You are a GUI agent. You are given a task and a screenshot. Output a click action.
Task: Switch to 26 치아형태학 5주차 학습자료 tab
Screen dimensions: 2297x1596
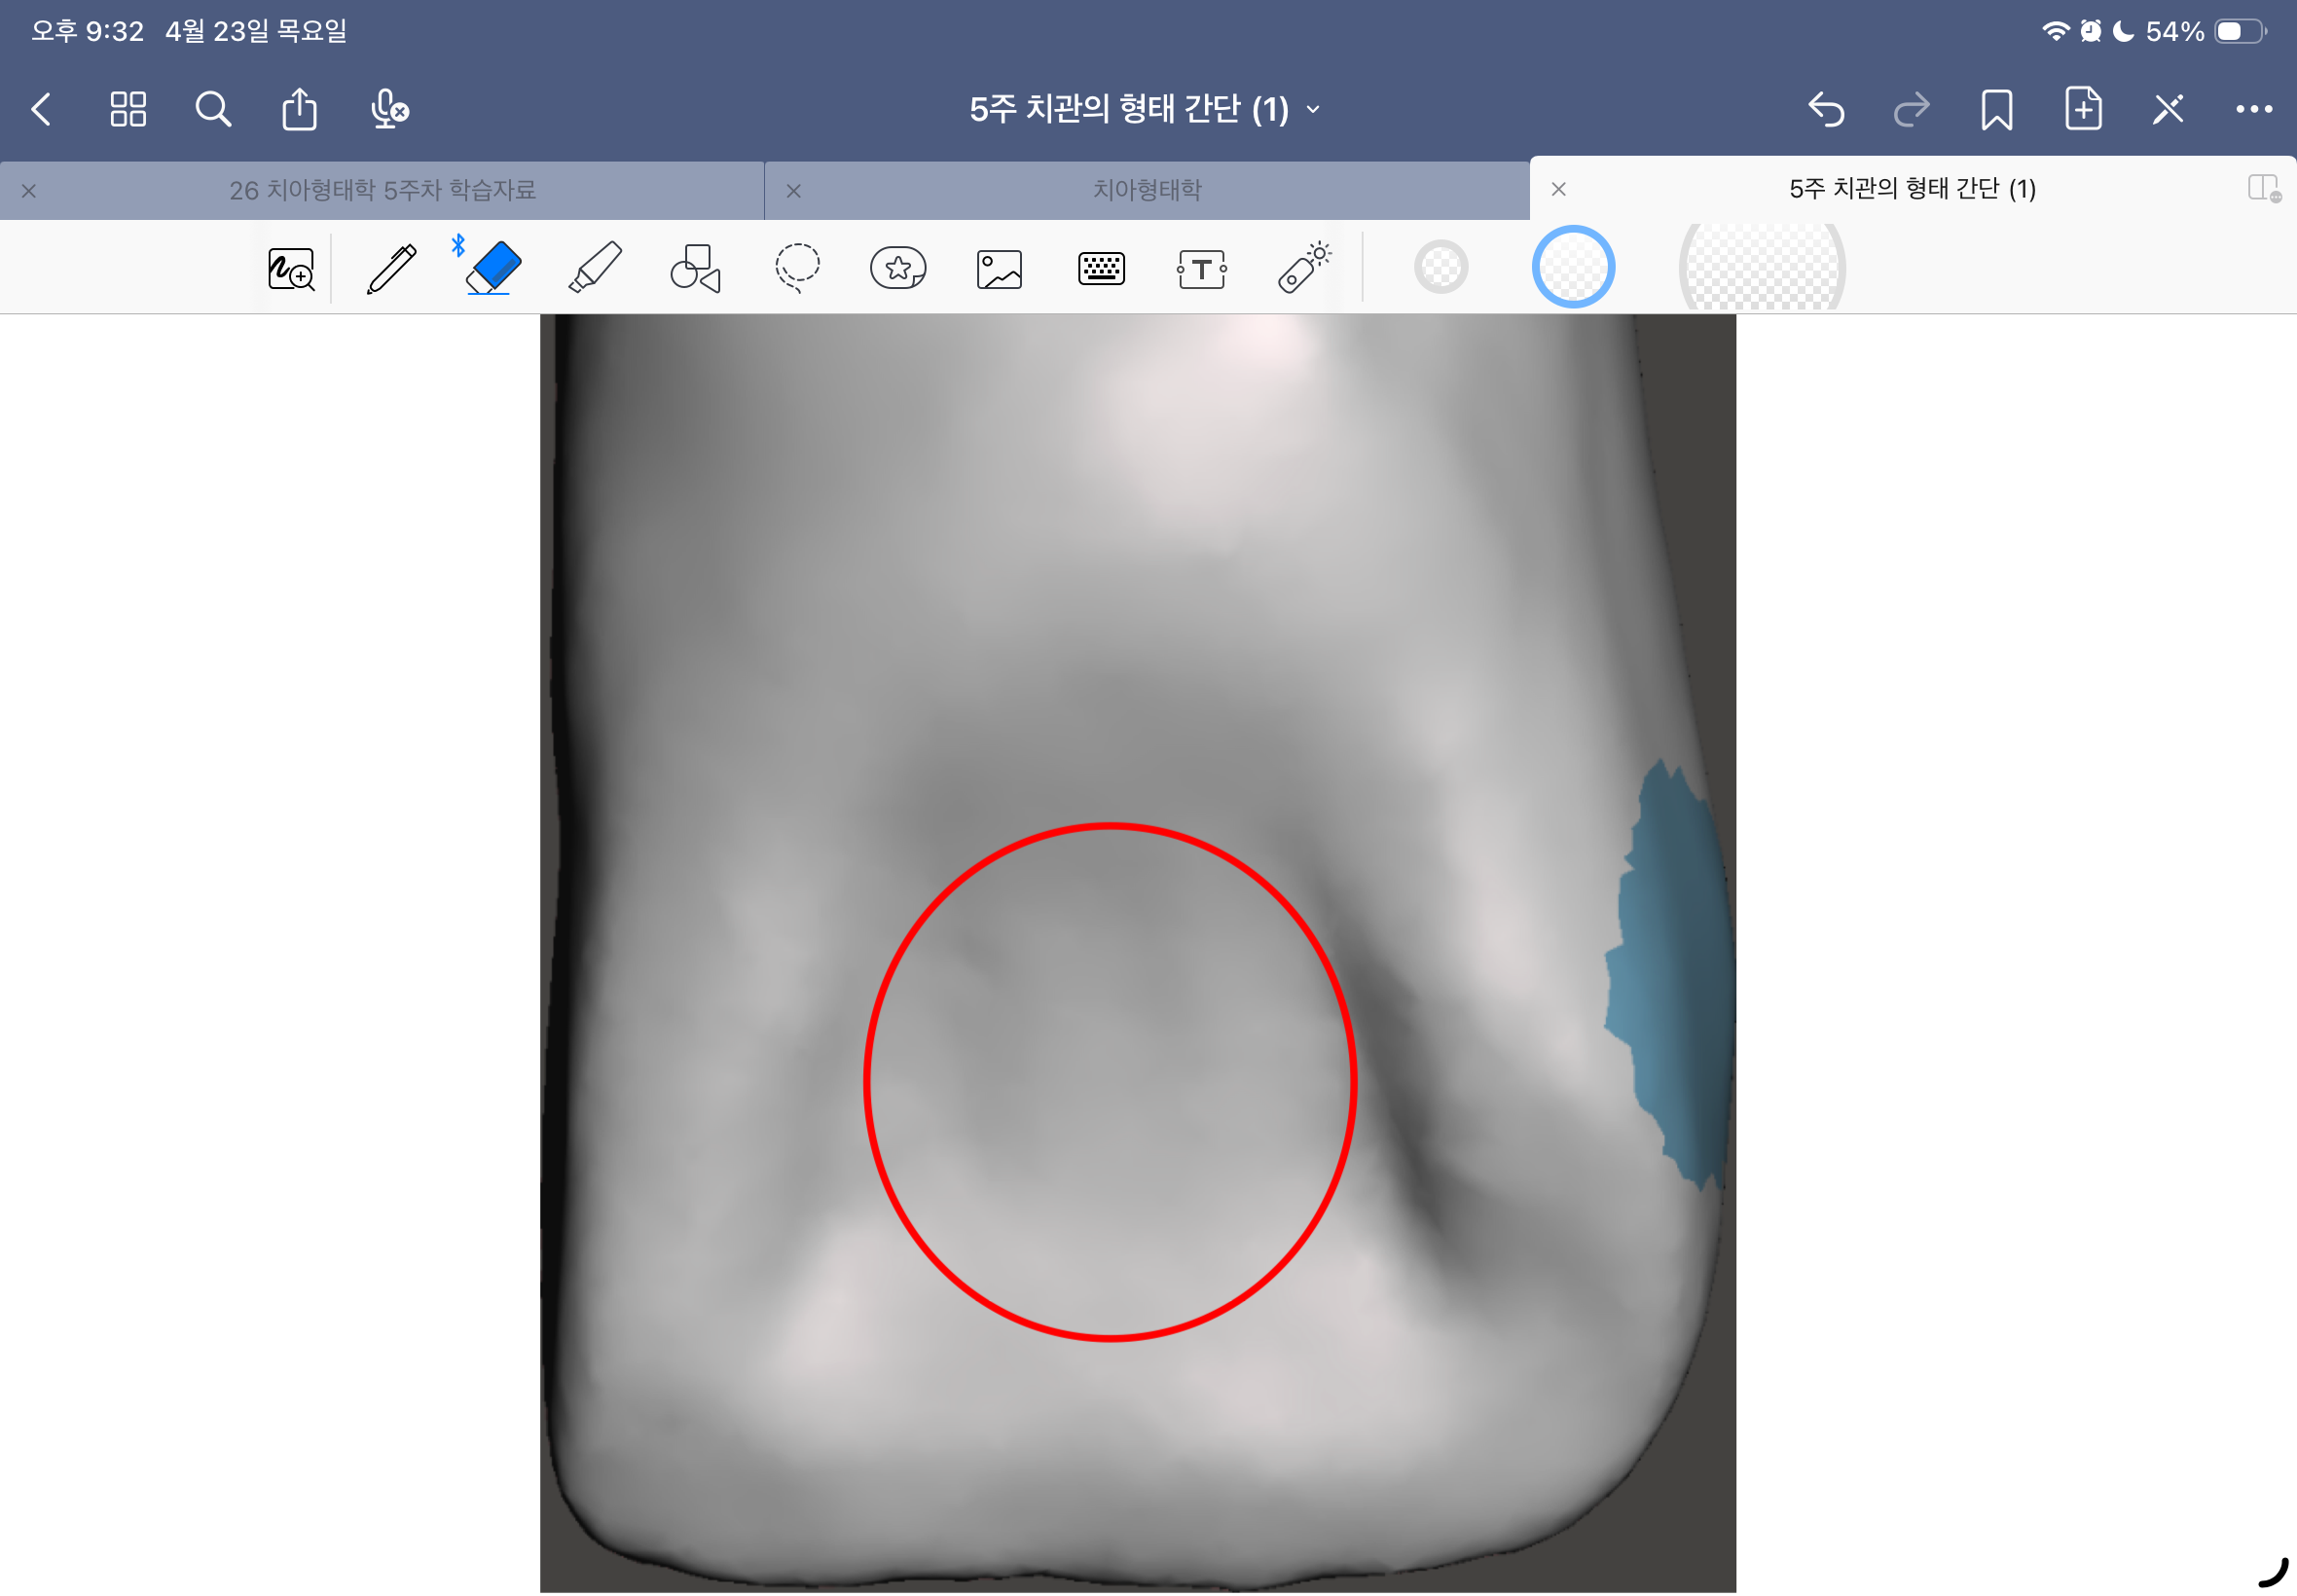coord(382,190)
